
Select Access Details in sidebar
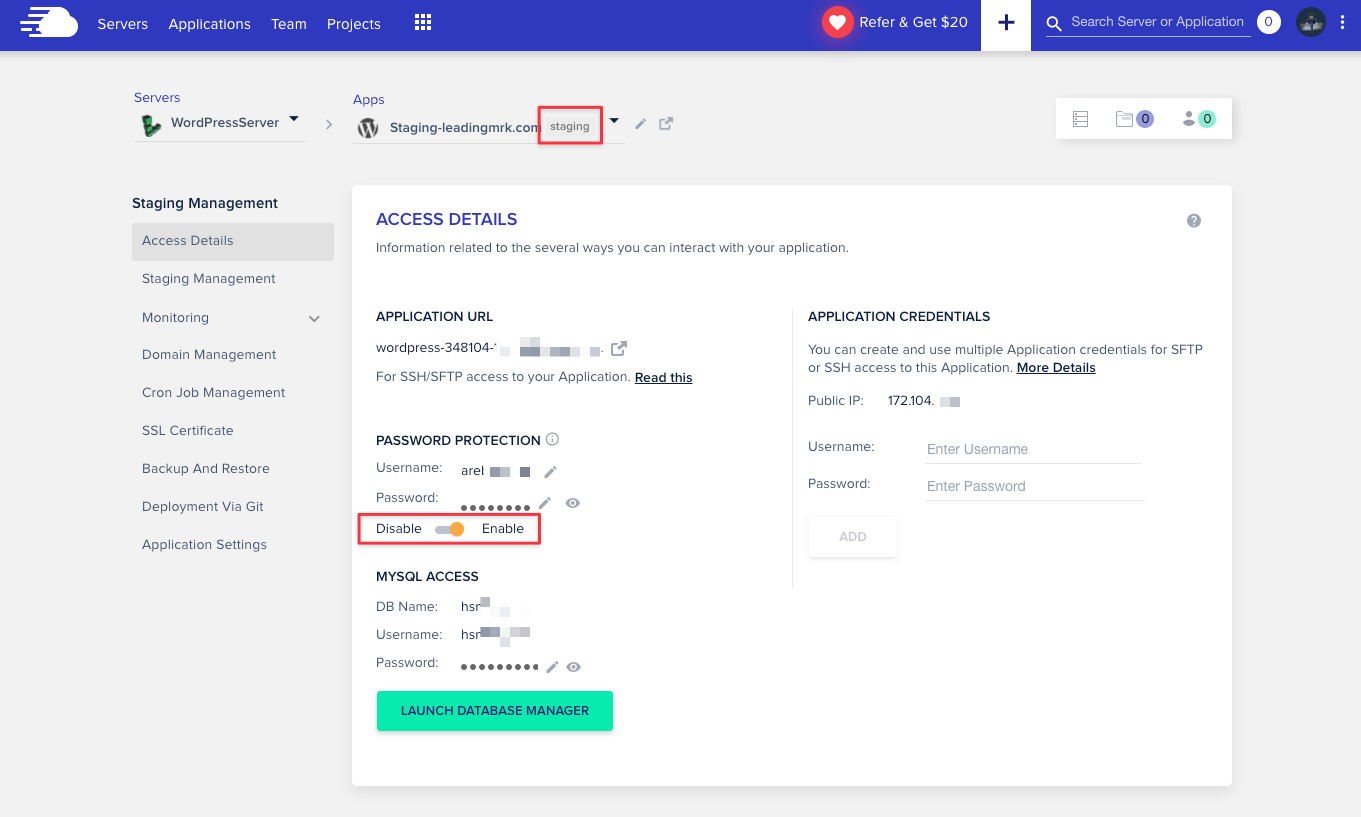coord(233,241)
